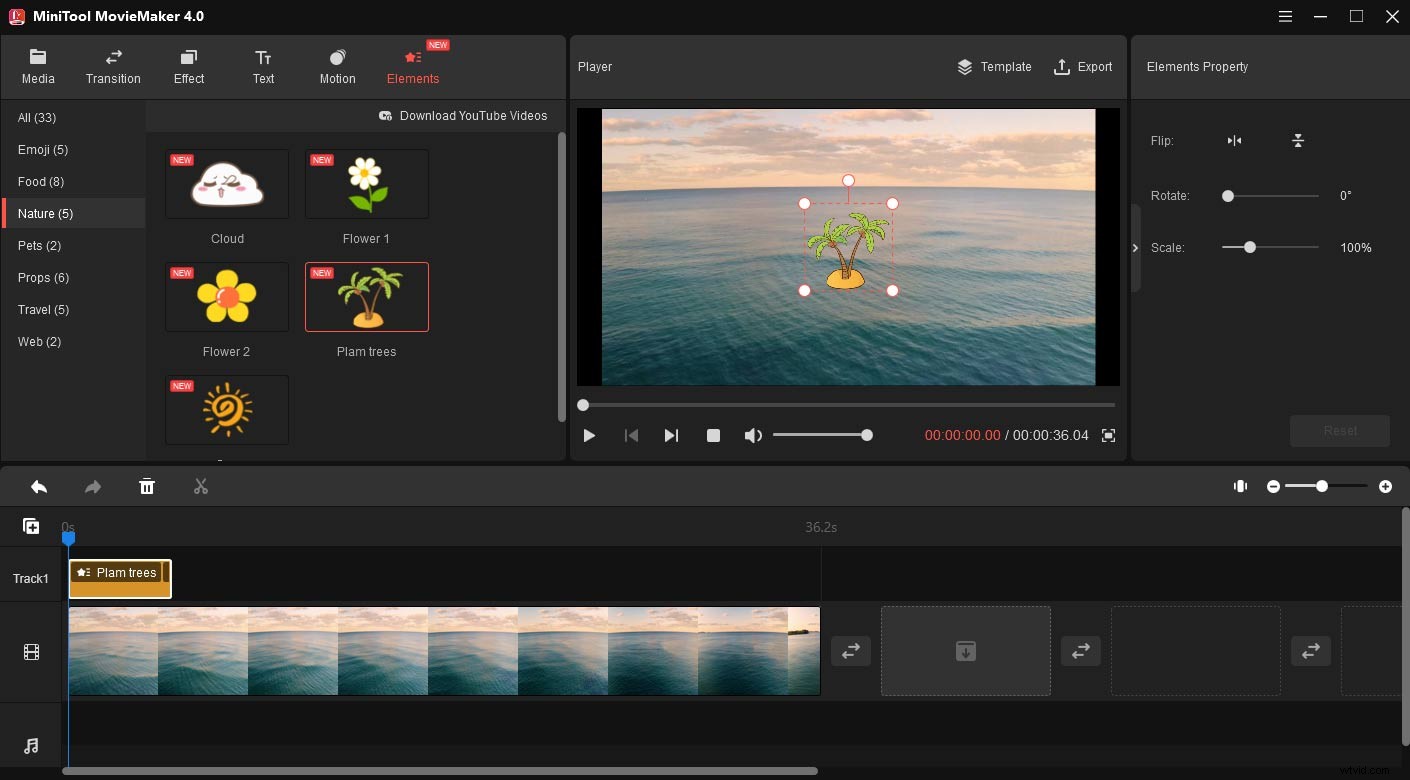The image size is (1410, 780).
Task: Select the Plam trees clip on Track1
Action: coord(119,578)
